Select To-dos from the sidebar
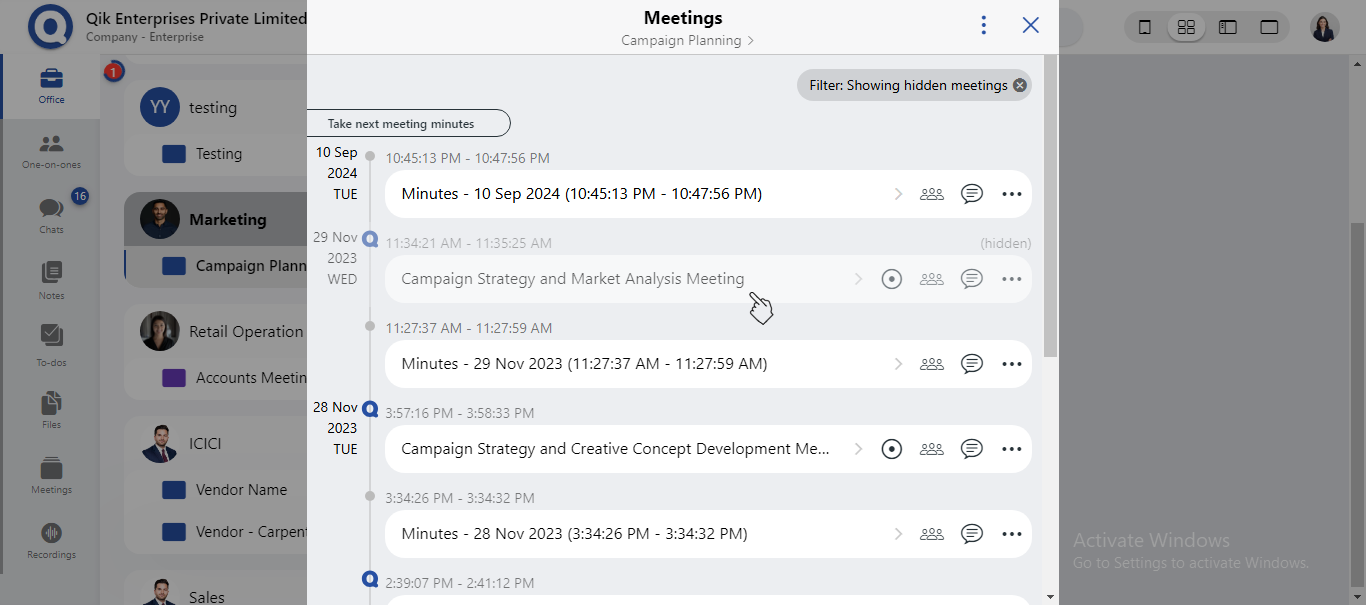The image size is (1366, 605). click(50, 343)
